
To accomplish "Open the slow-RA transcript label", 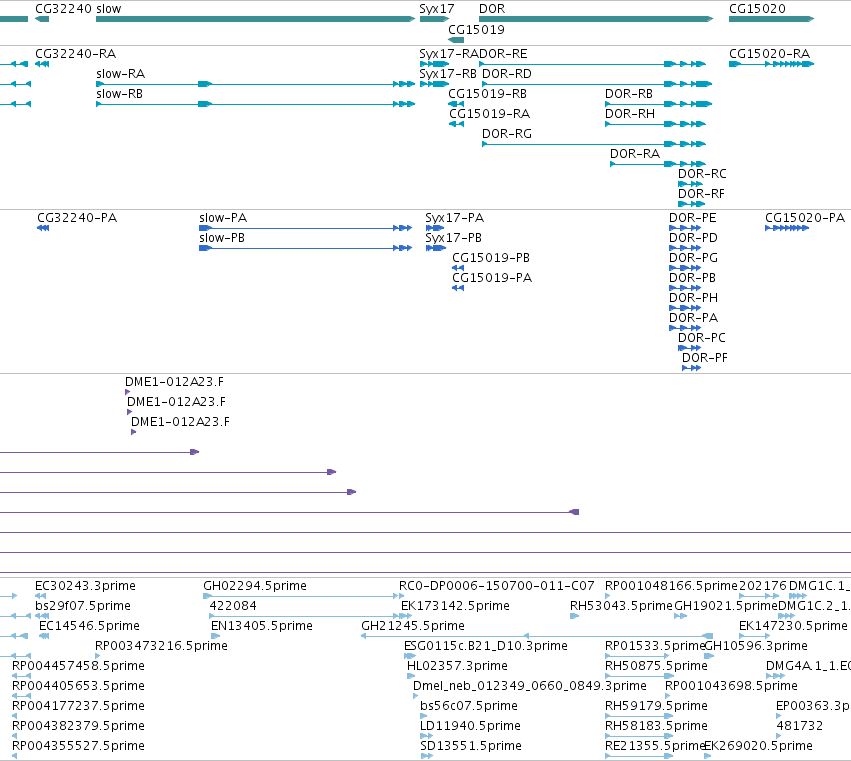I will [x=120, y=74].
